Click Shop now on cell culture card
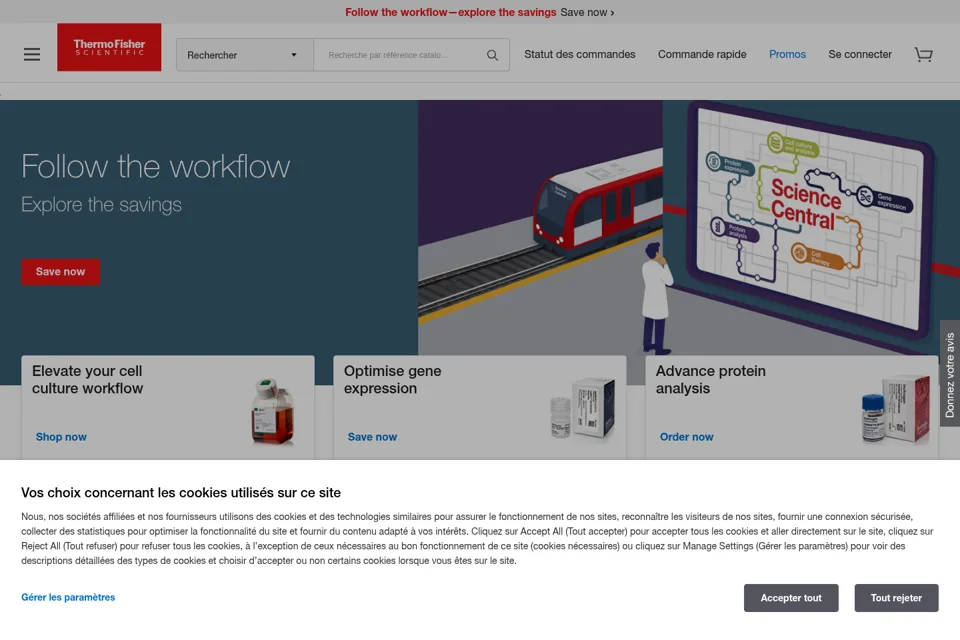The width and height of the screenshot is (960, 640). pyautogui.click(x=61, y=437)
